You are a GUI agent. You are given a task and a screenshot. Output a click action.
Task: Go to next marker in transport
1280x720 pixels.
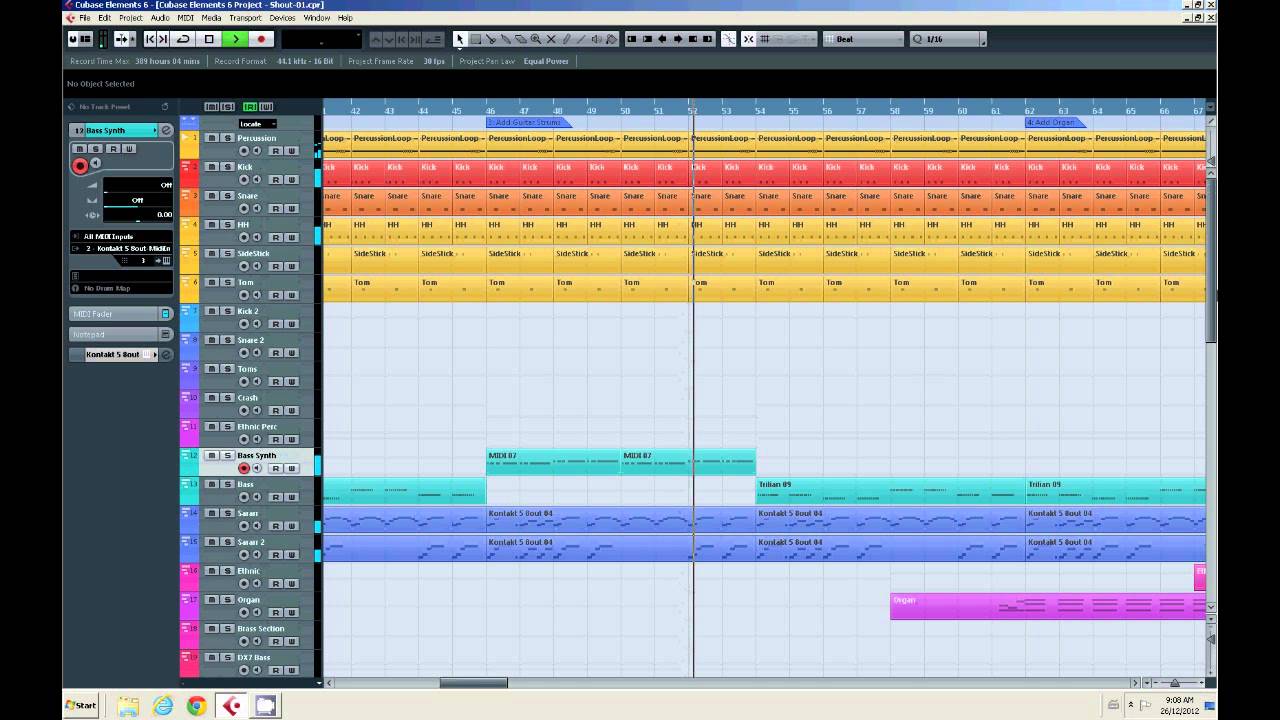(x=162, y=39)
